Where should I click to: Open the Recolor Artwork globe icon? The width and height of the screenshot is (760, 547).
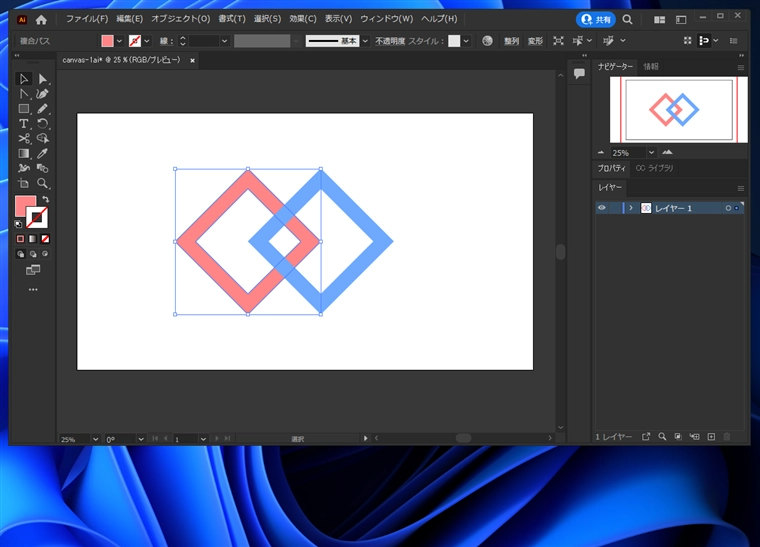tap(487, 41)
